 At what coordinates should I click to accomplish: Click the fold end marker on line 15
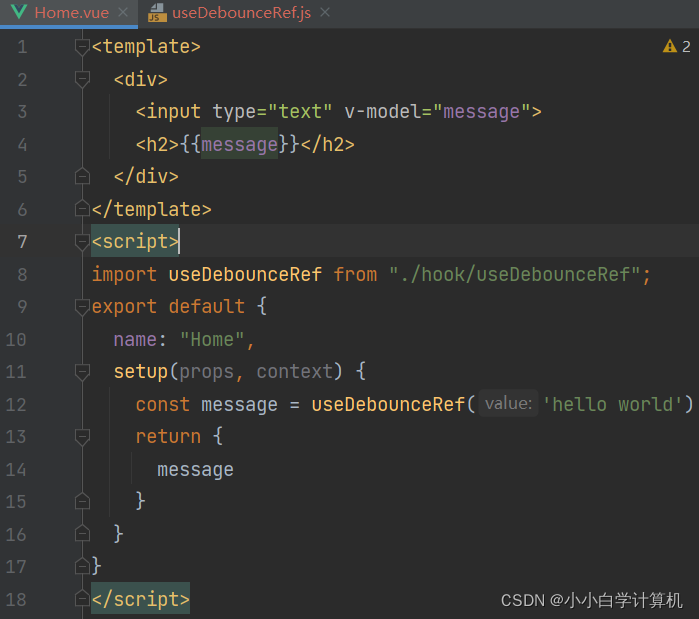[x=82, y=501]
